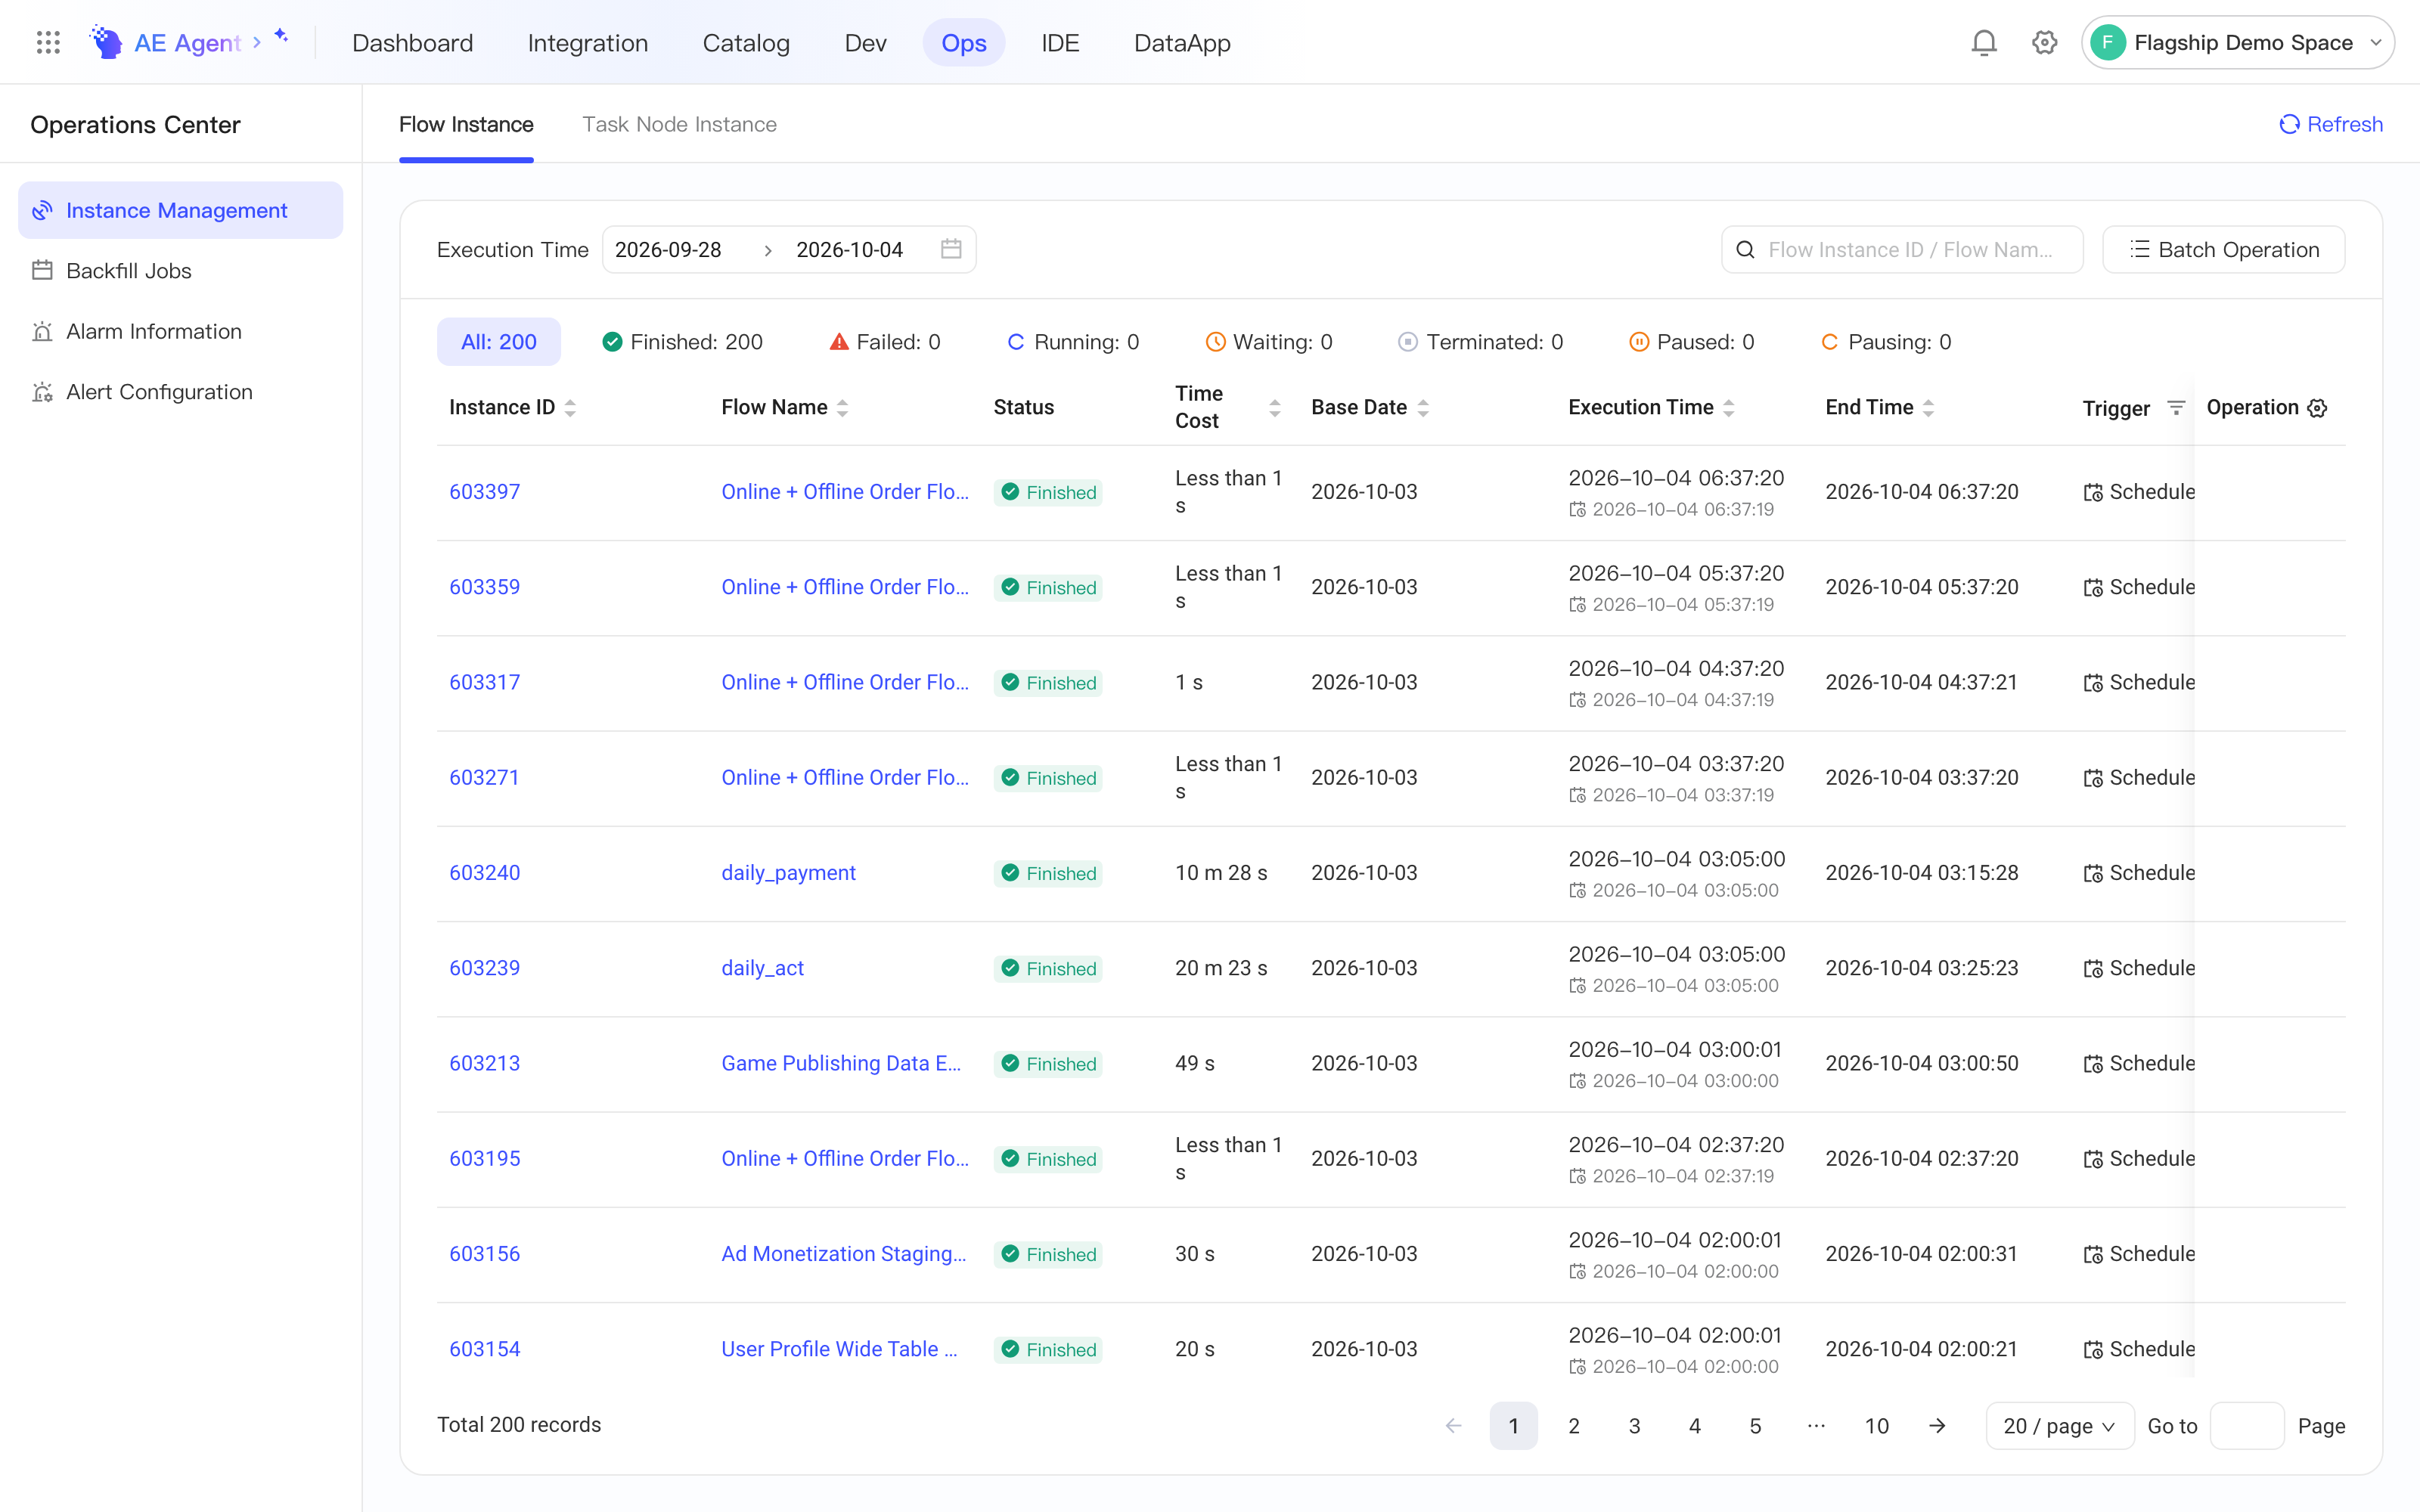Open the Dashboard menu
The width and height of the screenshot is (2420, 1512).
(412, 43)
